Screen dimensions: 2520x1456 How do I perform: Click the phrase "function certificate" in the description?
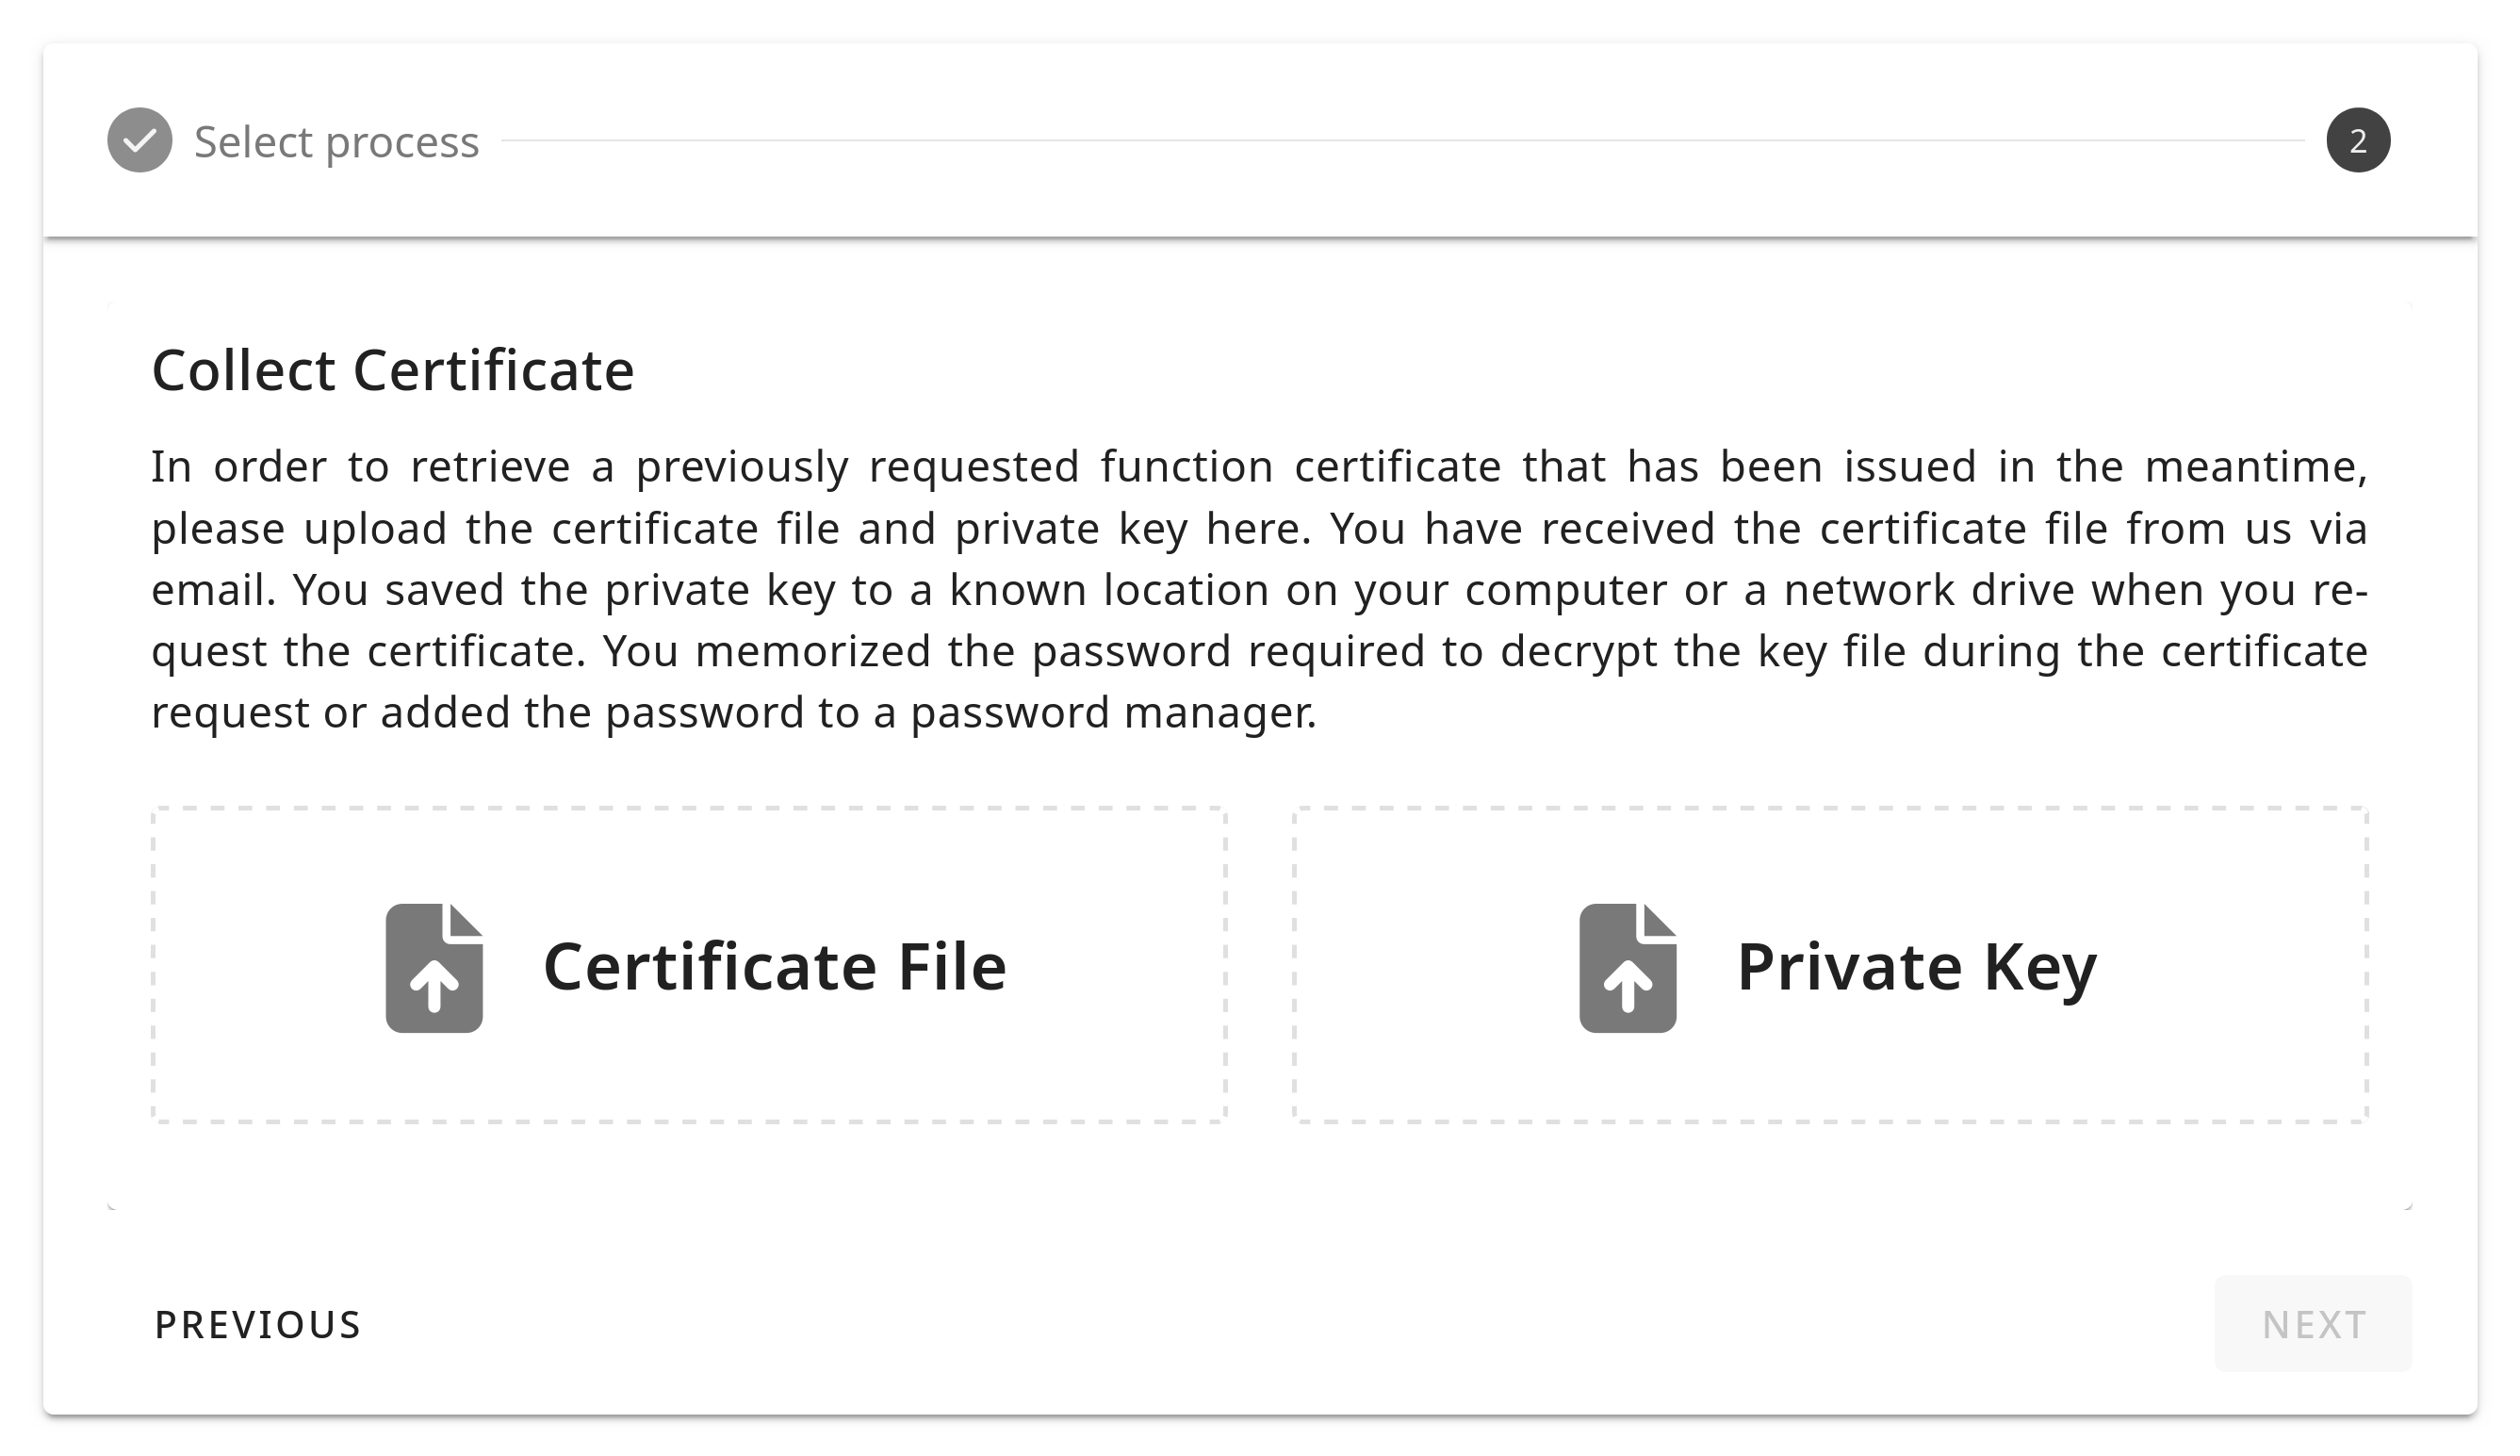[1300, 467]
